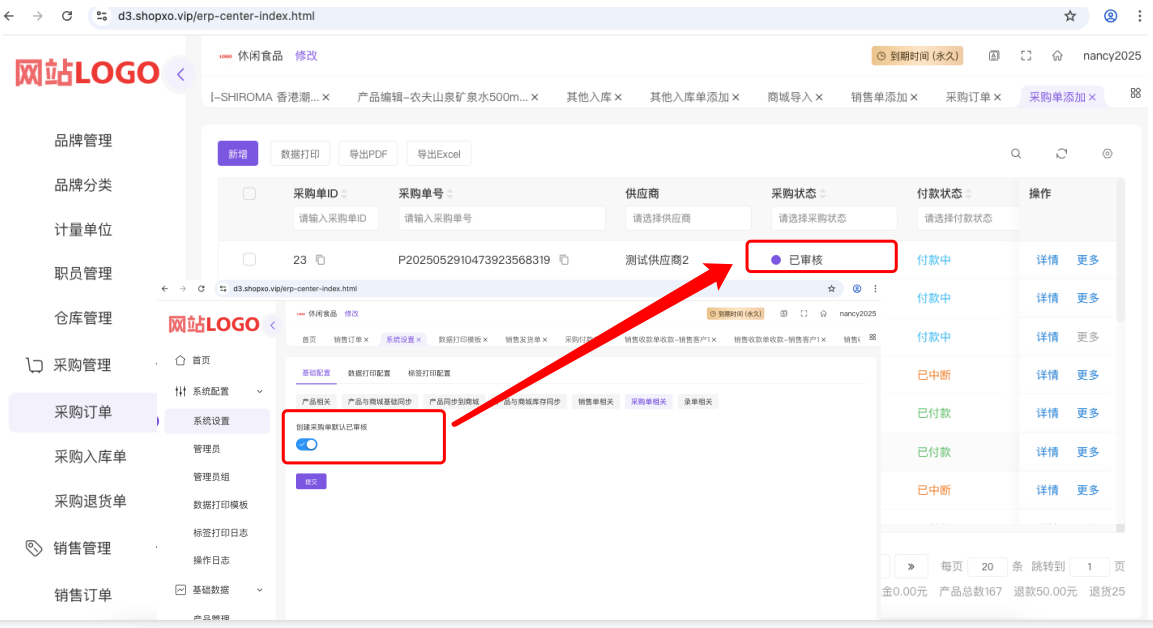1153x628 pixels.
Task: Click the star icon in inner screenshot address bar
Action: click(x=832, y=289)
